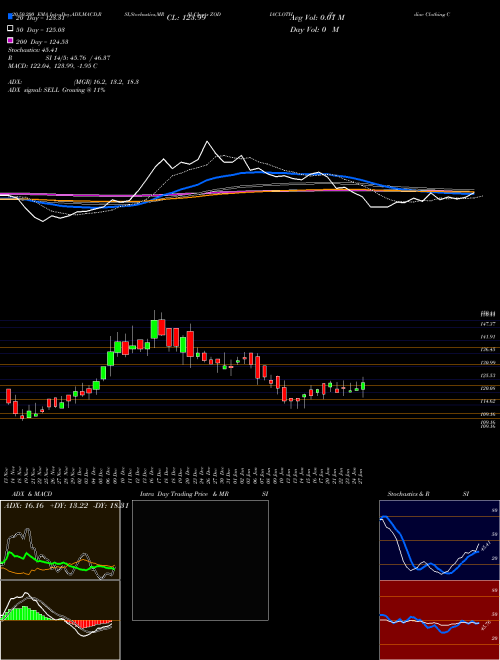The image size is (500, 660).
Task: Click the 'CL: 123.99' closing price label
Action: [186, 18]
